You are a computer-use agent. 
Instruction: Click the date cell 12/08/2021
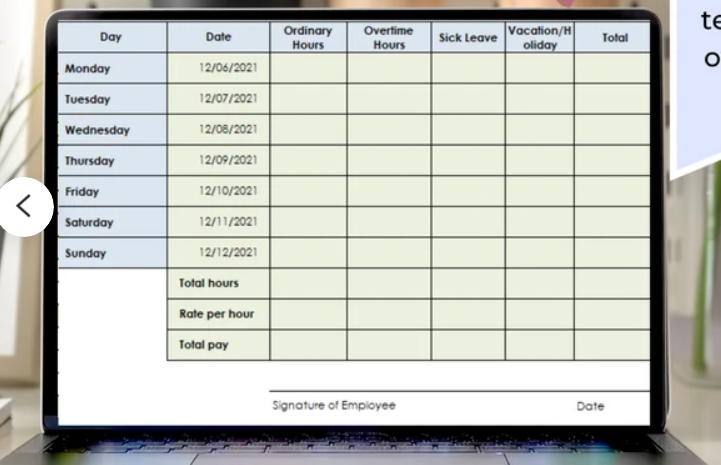218,130
